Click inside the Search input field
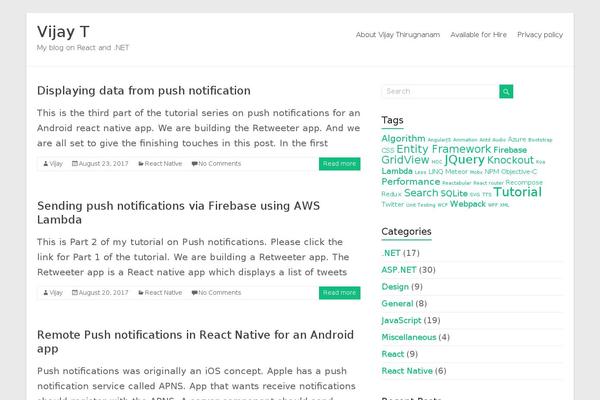600x400 pixels. tap(440, 91)
